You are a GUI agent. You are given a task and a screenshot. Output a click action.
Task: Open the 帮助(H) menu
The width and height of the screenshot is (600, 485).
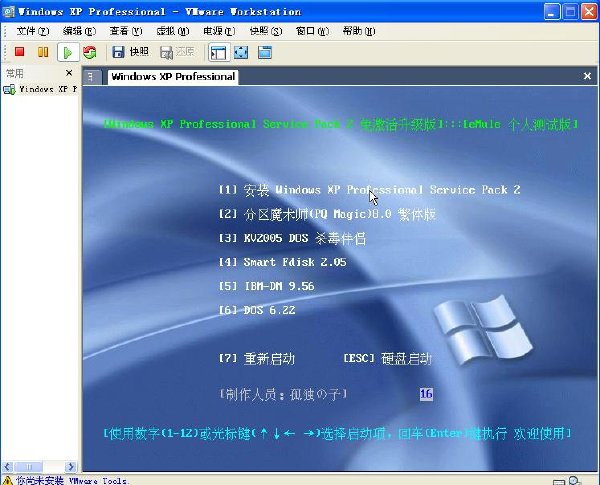pos(359,31)
